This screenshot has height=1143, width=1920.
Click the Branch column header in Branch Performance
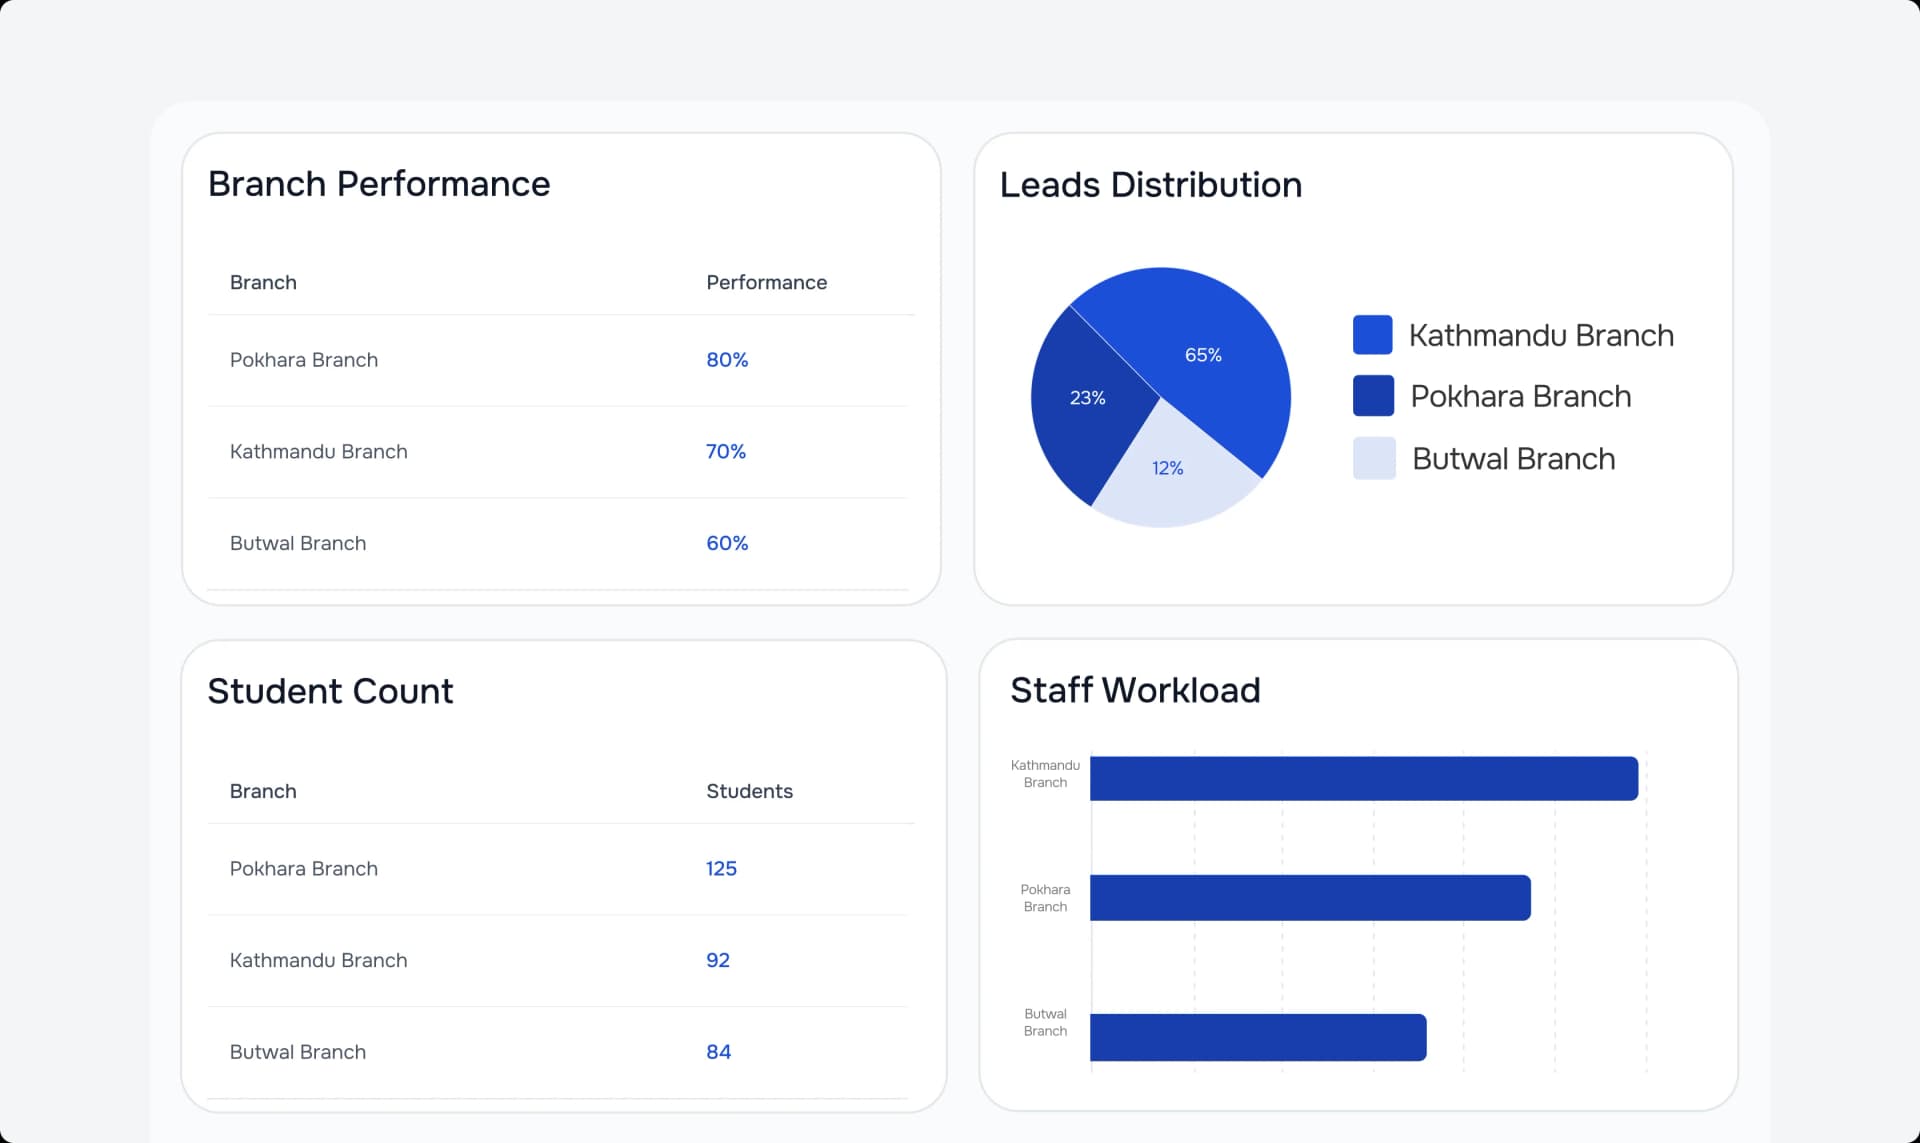[x=263, y=282]
